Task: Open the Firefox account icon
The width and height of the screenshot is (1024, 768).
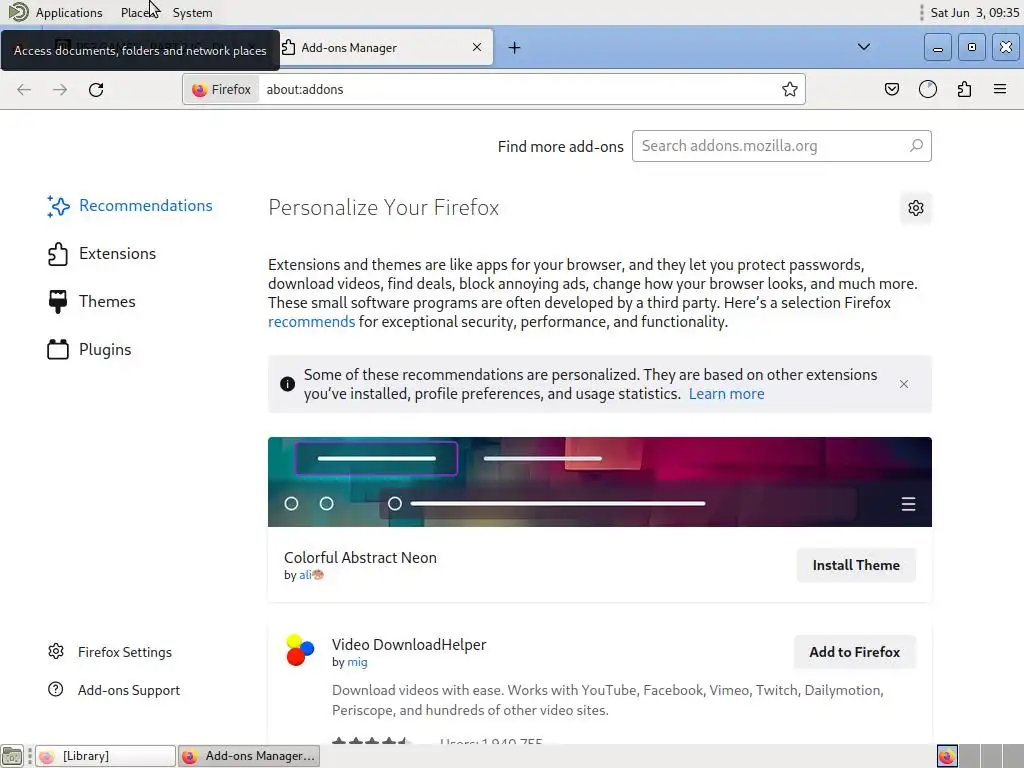Action: (927, 89)
